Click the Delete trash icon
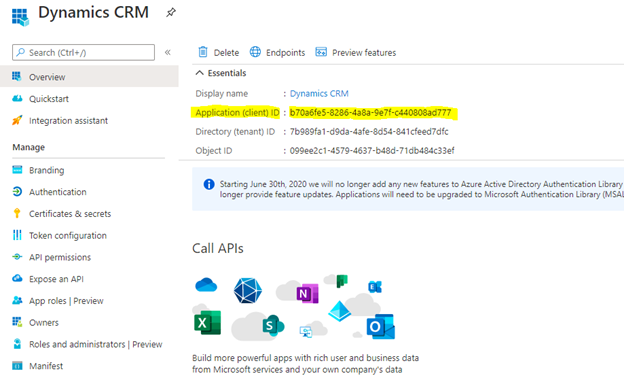This screenshot has height=378, width=624. 203,52
